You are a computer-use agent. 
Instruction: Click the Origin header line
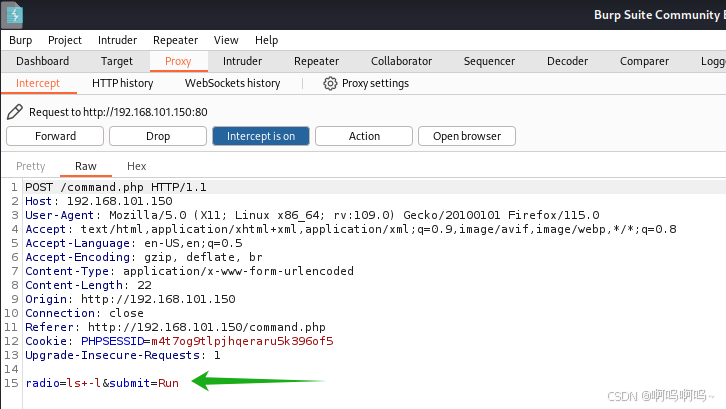click(130, 299)
